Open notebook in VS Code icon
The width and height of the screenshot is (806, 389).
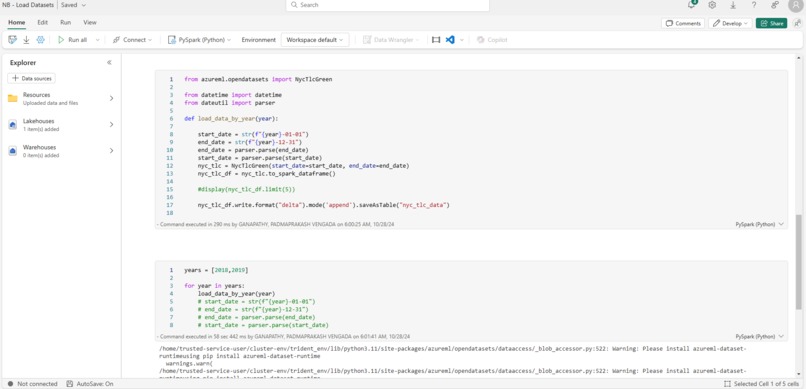[450, 40]
